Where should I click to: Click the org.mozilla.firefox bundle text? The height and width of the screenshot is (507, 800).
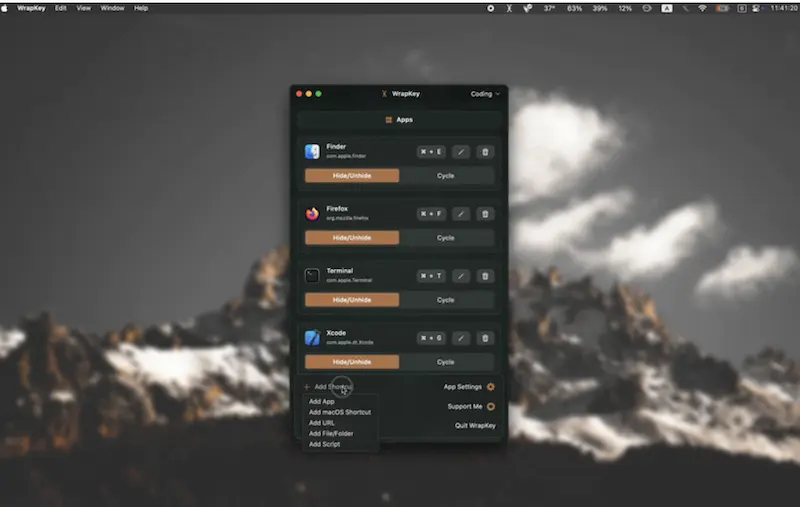tap(347, 218)
